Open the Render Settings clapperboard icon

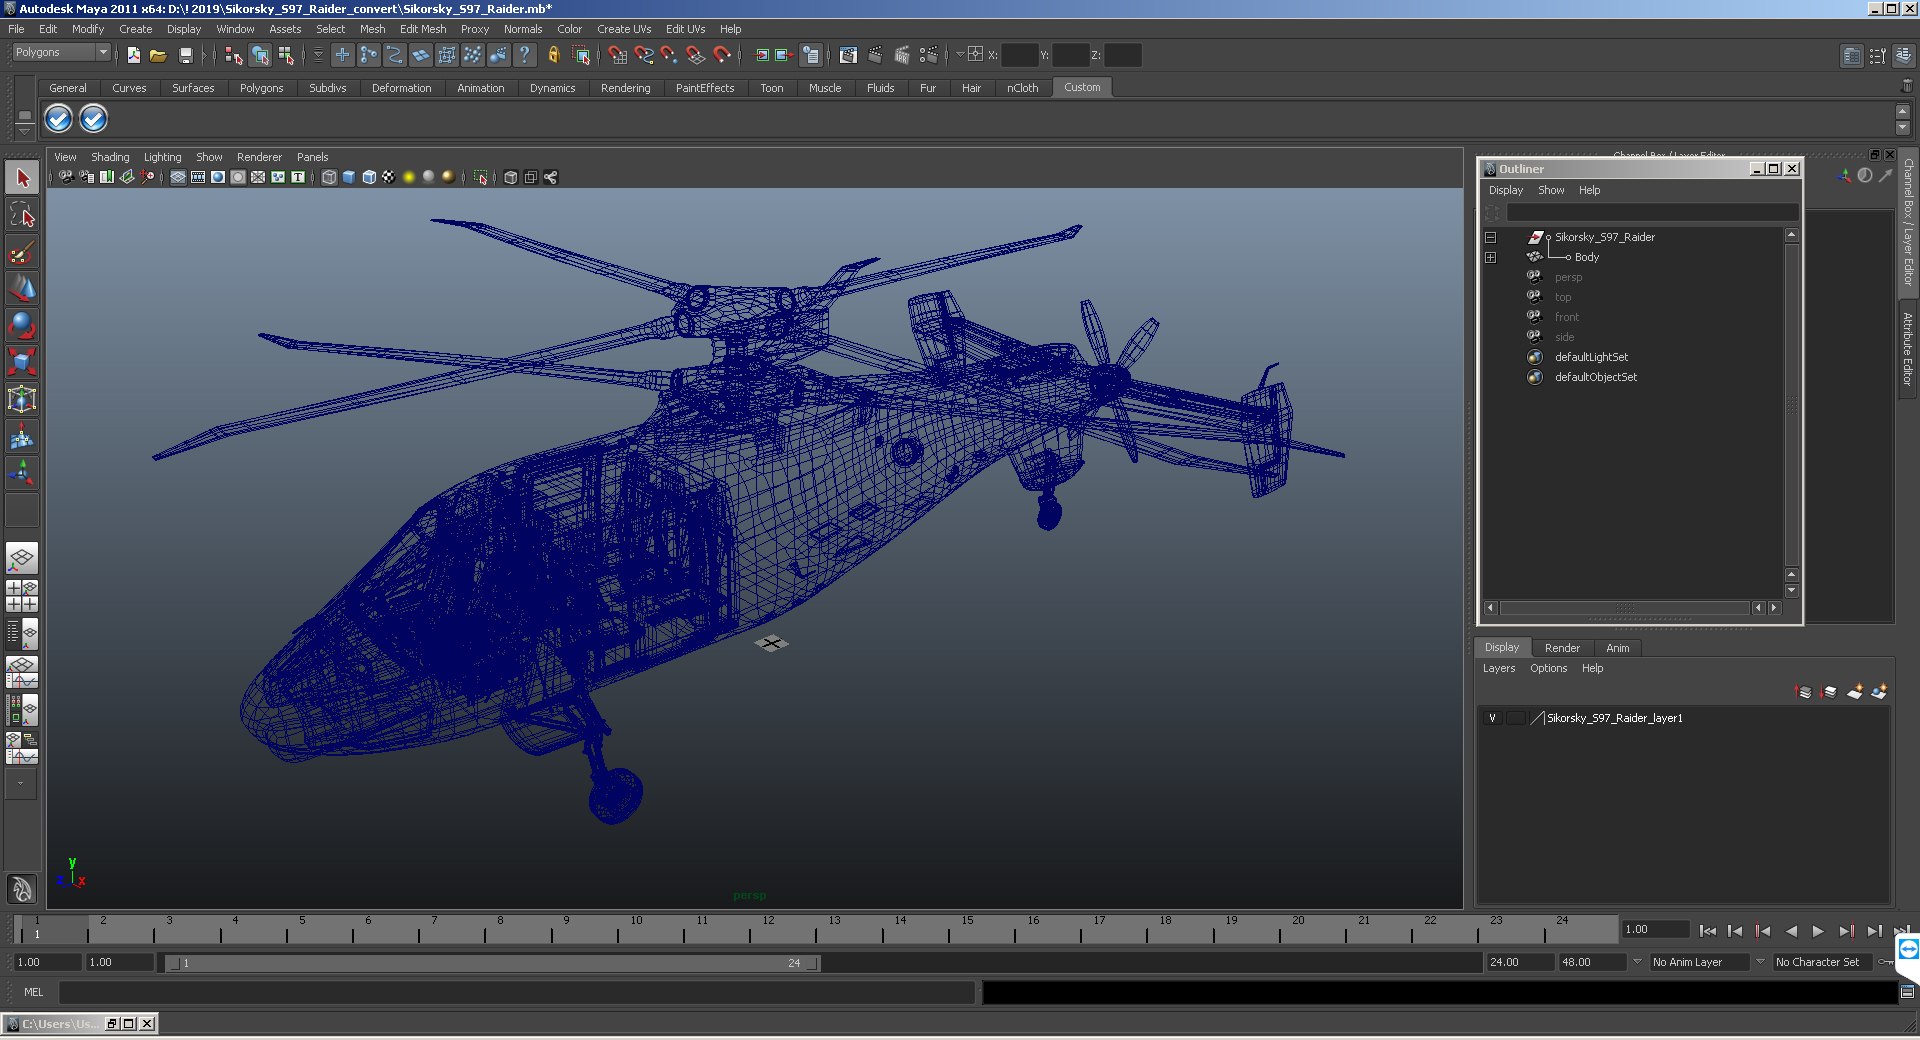click(x=927, y=55)
